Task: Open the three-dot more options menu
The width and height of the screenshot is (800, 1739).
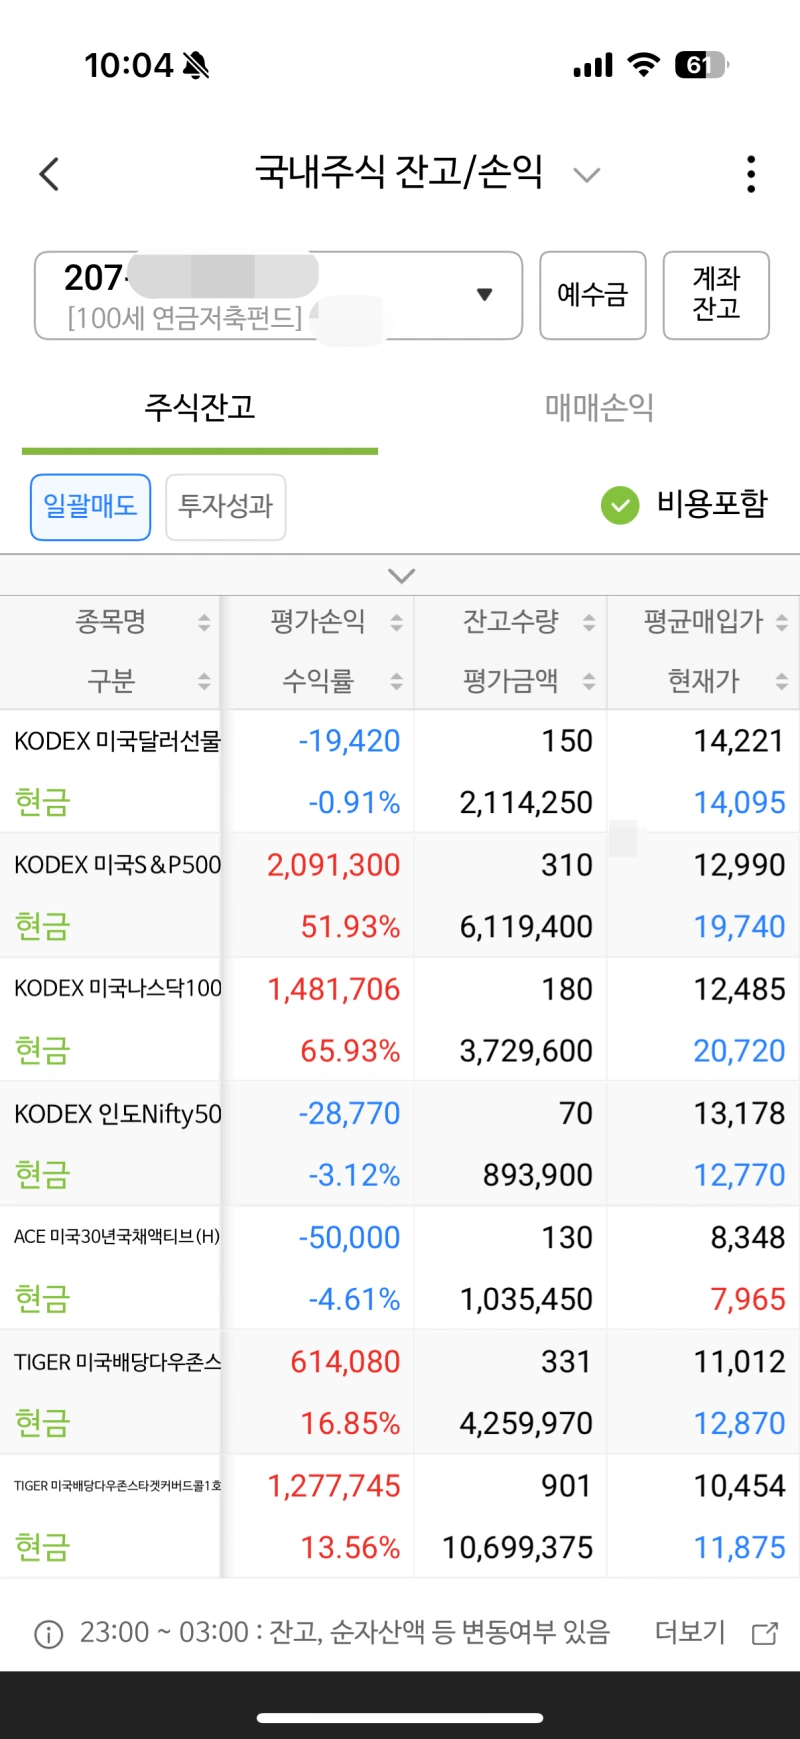Action: 751,174
